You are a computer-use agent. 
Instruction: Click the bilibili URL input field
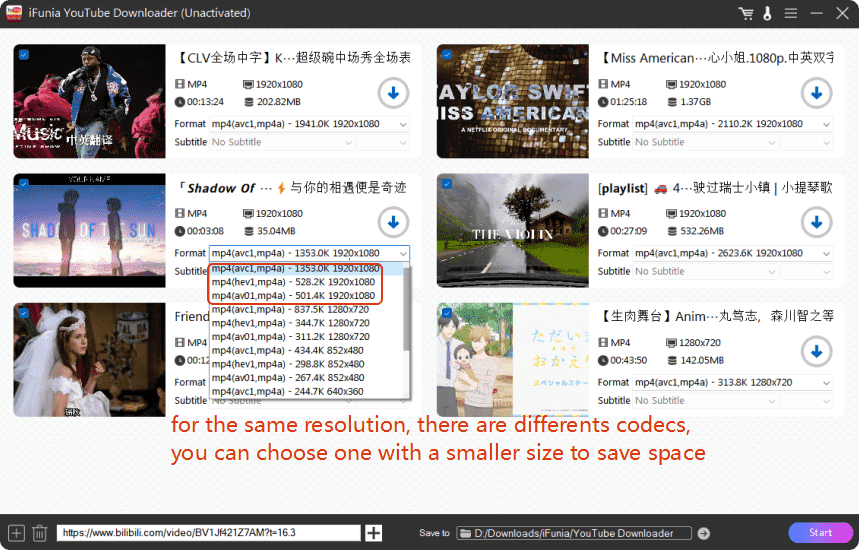click(208, 533)
